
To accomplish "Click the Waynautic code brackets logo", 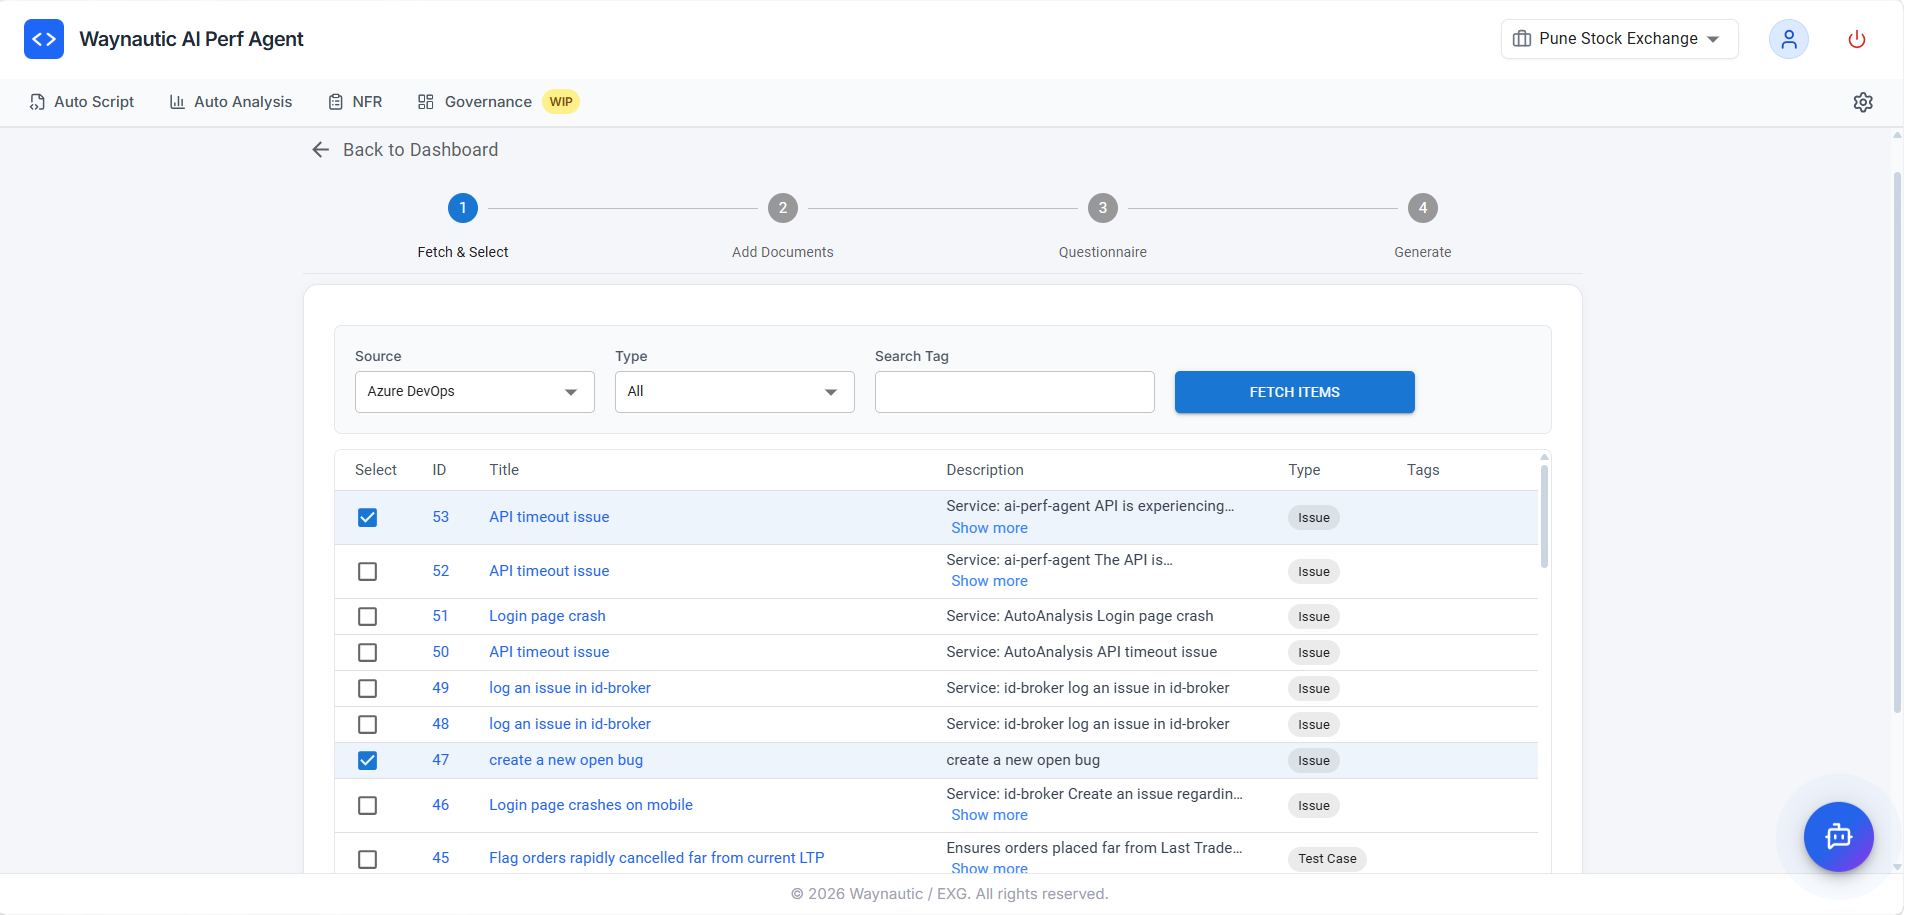I will tap(44, 38).
